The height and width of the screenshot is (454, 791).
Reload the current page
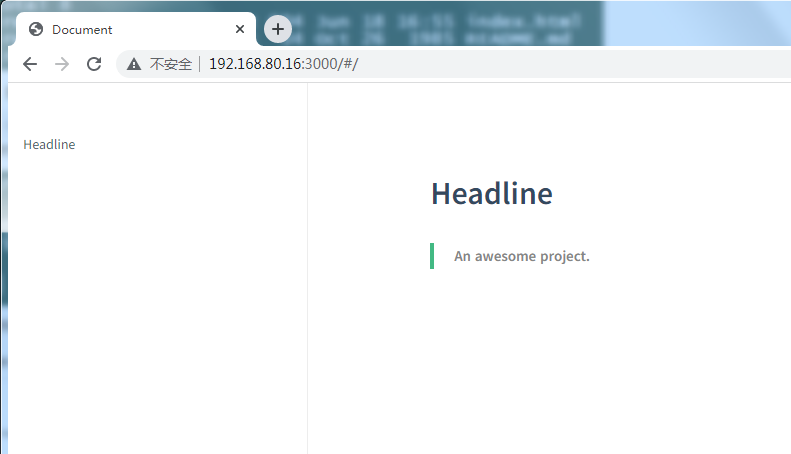pos(94,64)
